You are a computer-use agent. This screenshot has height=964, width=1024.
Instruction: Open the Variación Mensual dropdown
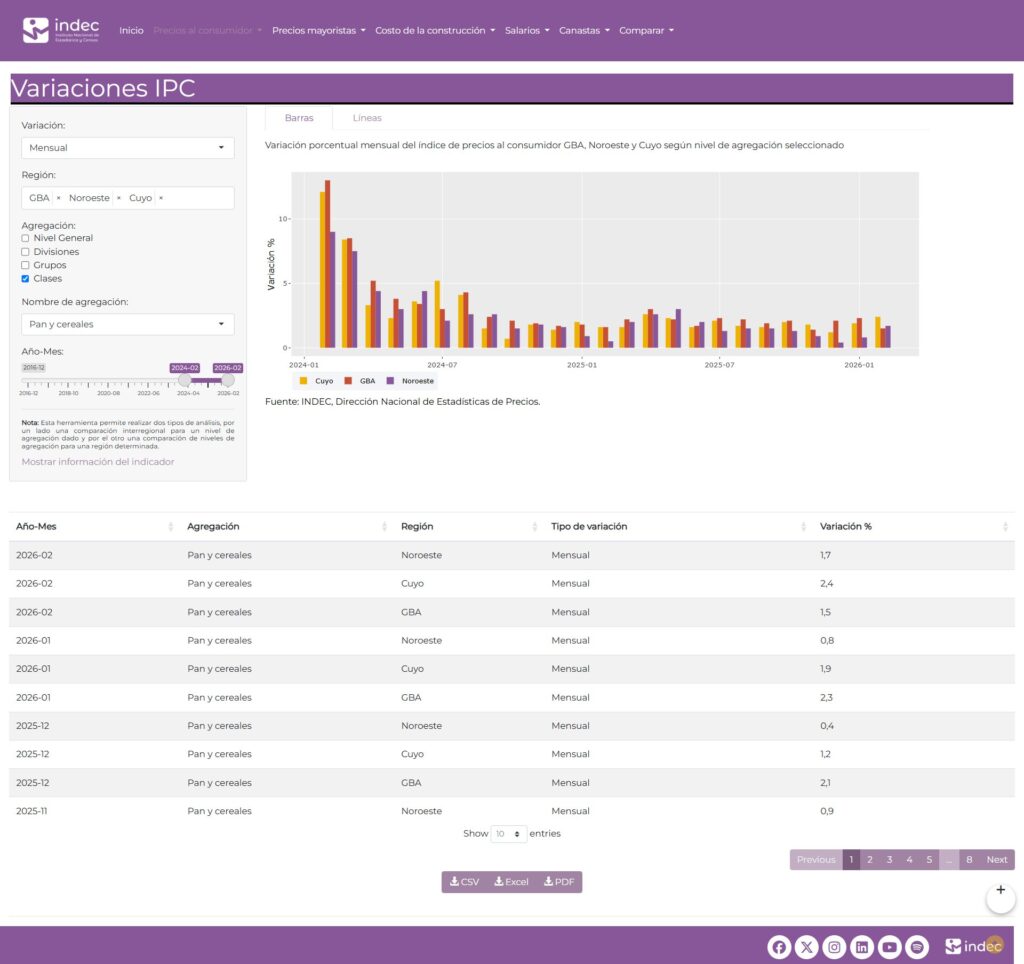pyautogui.click(x=127, y=148)
